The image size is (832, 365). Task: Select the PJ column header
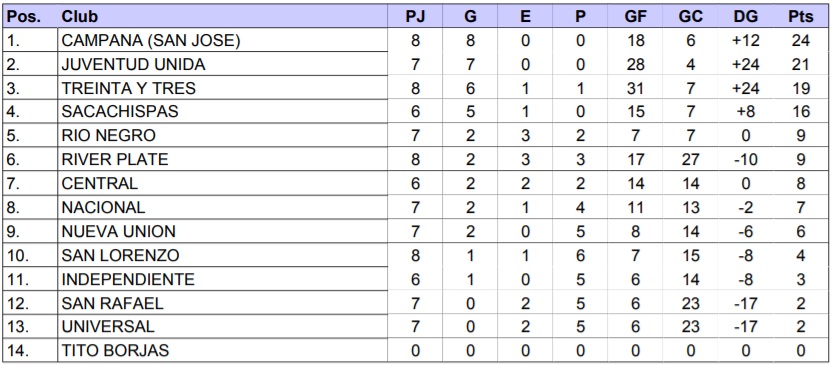[415, 16]
